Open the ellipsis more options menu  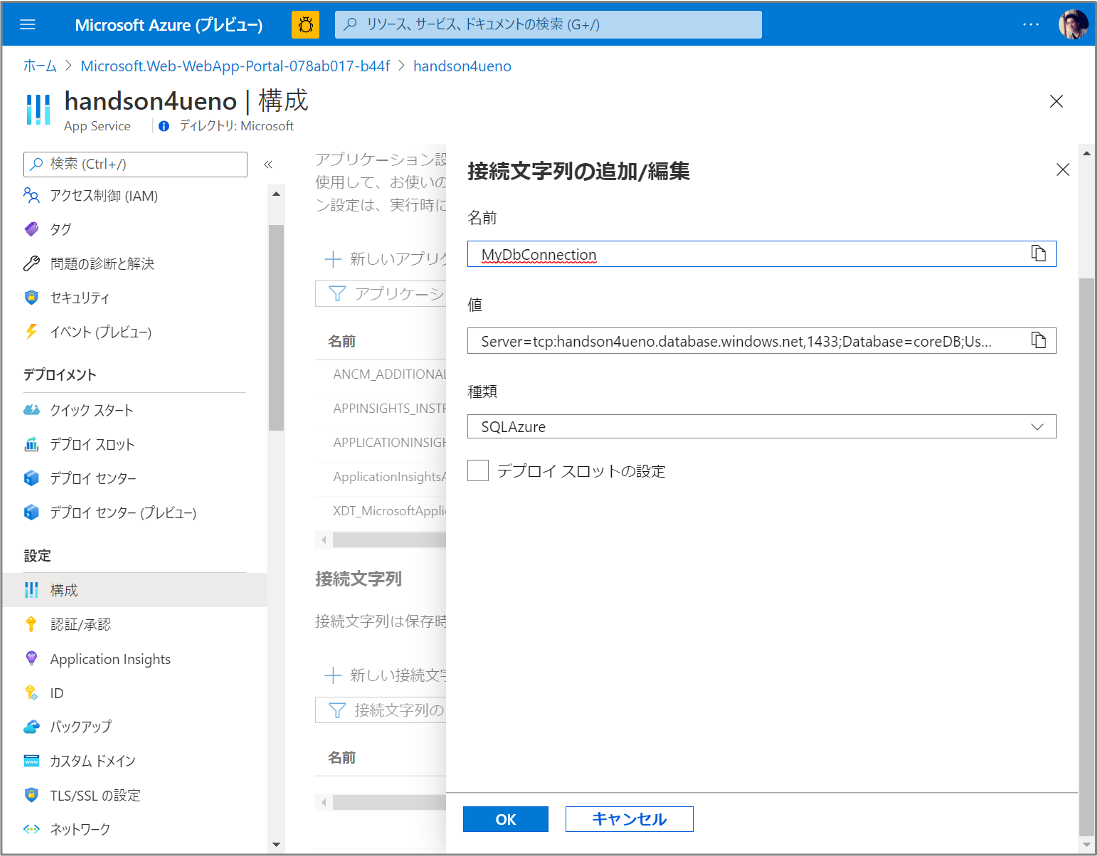[1031, 24]
